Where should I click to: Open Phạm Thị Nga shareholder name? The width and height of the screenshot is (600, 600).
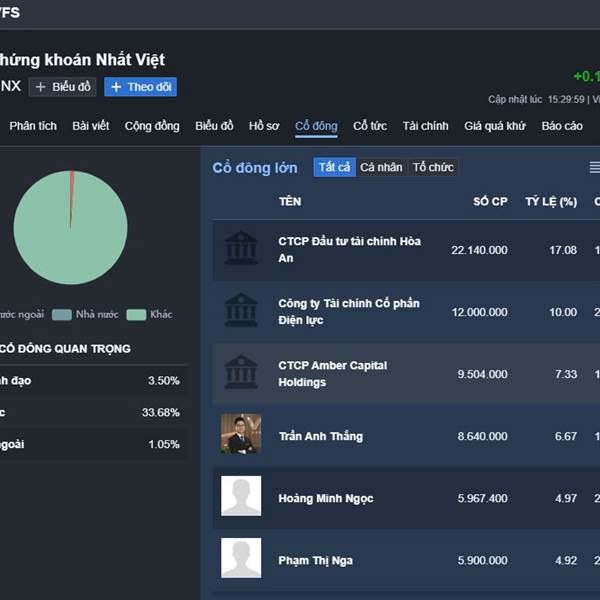coord(315,560)
